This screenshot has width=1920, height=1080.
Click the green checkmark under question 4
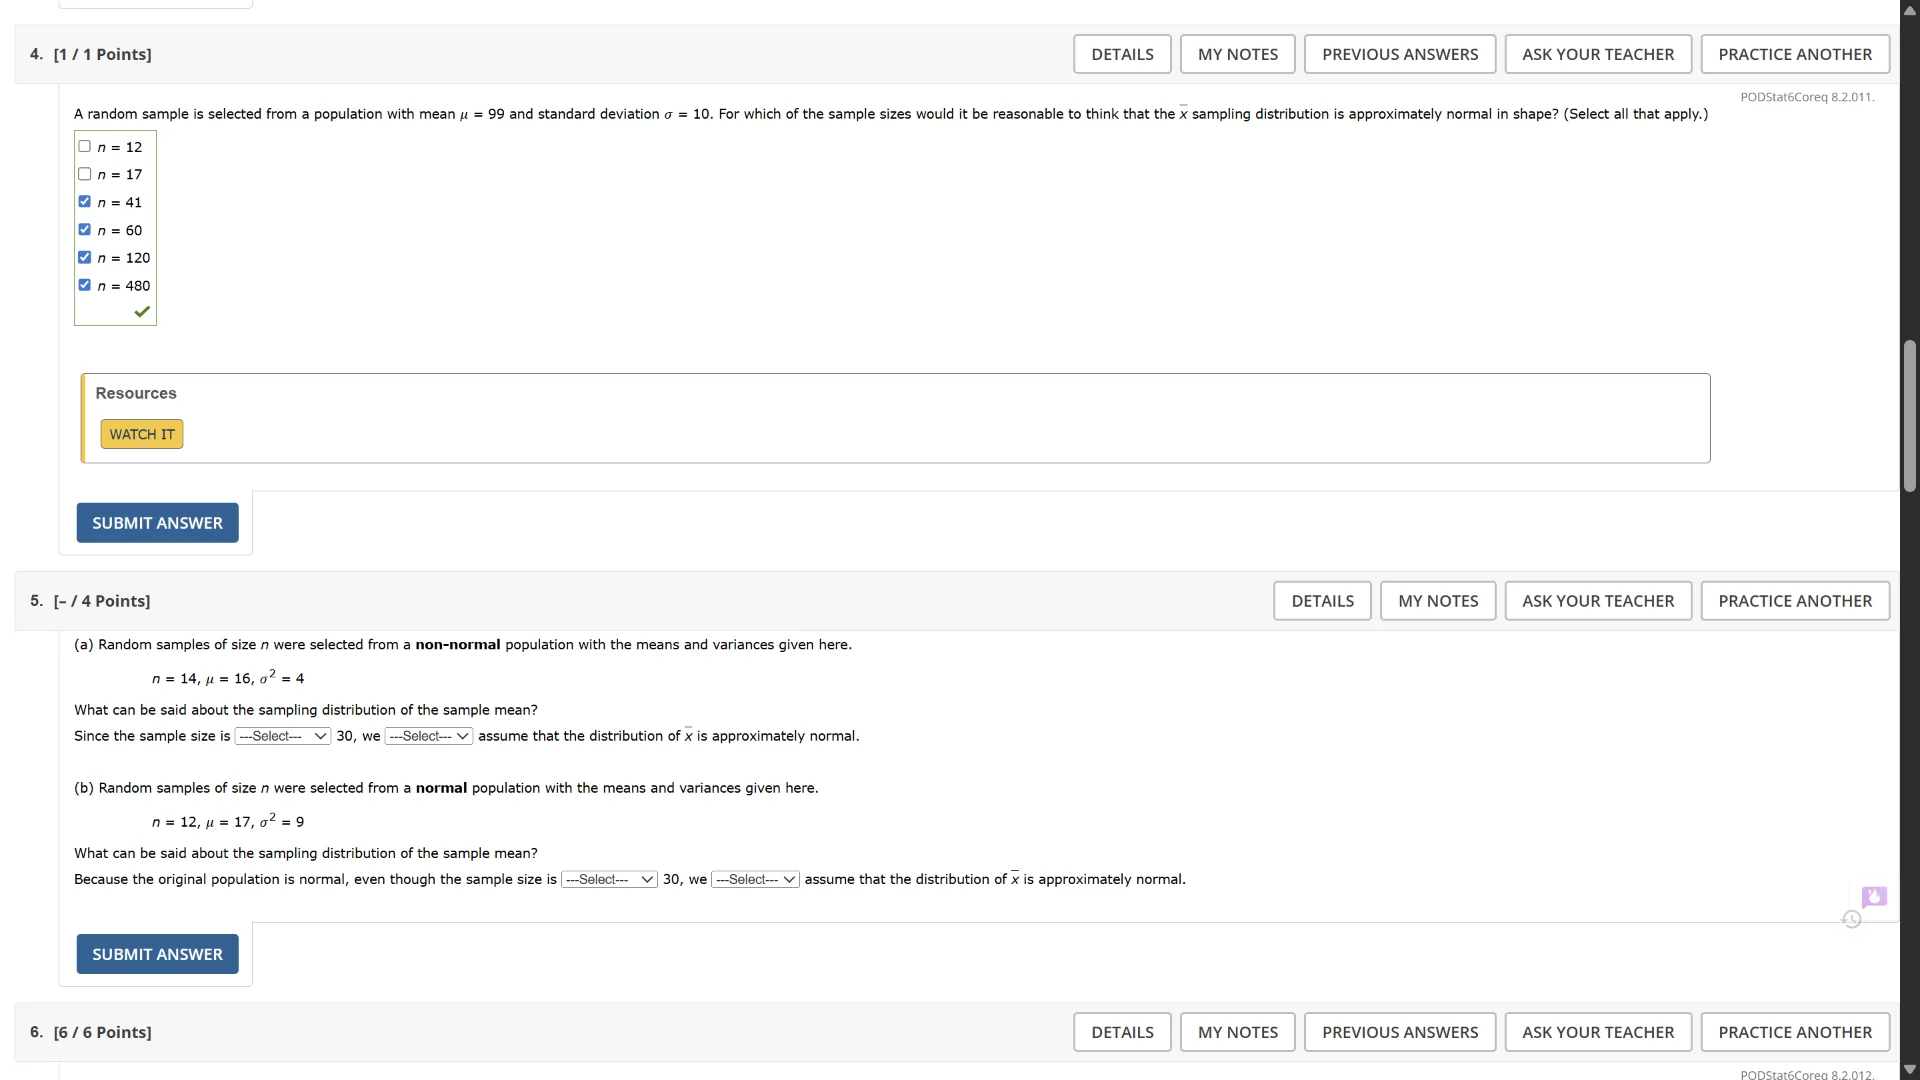coord(142,312)
